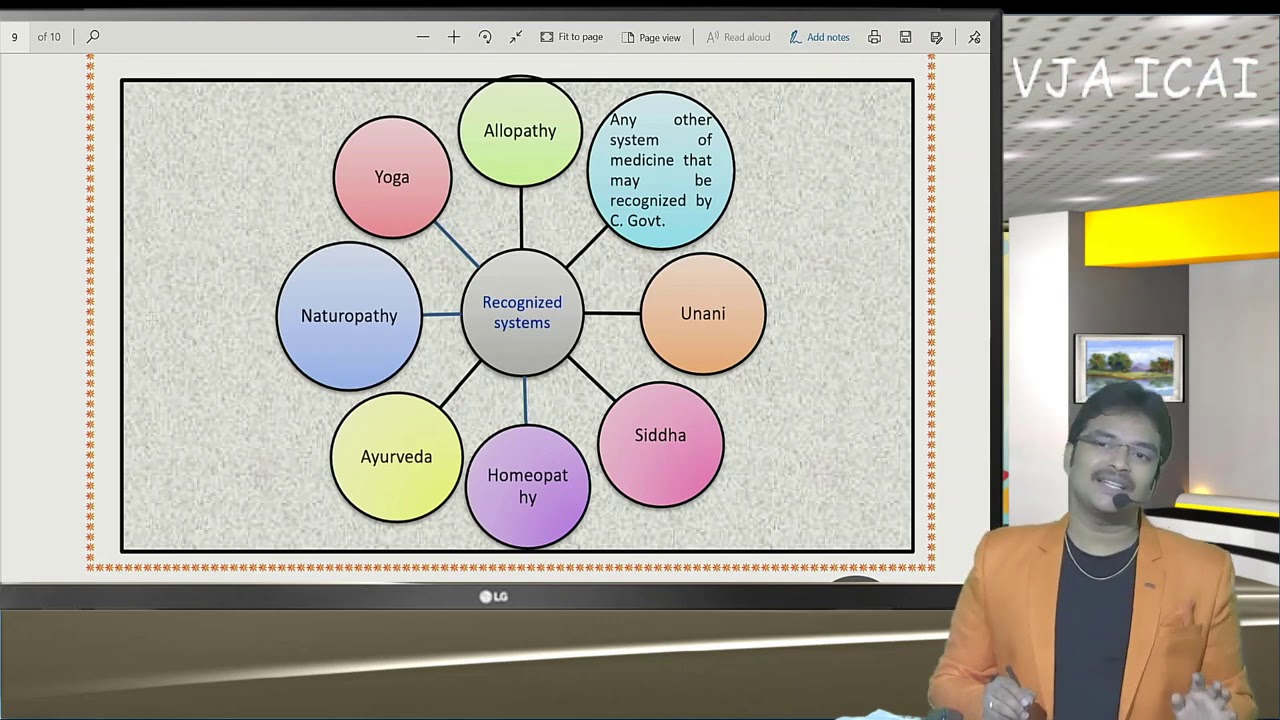The image size is (1280, 720).
Task: Click the 'Homeopathy' circle label
Action: pos(527,486)
